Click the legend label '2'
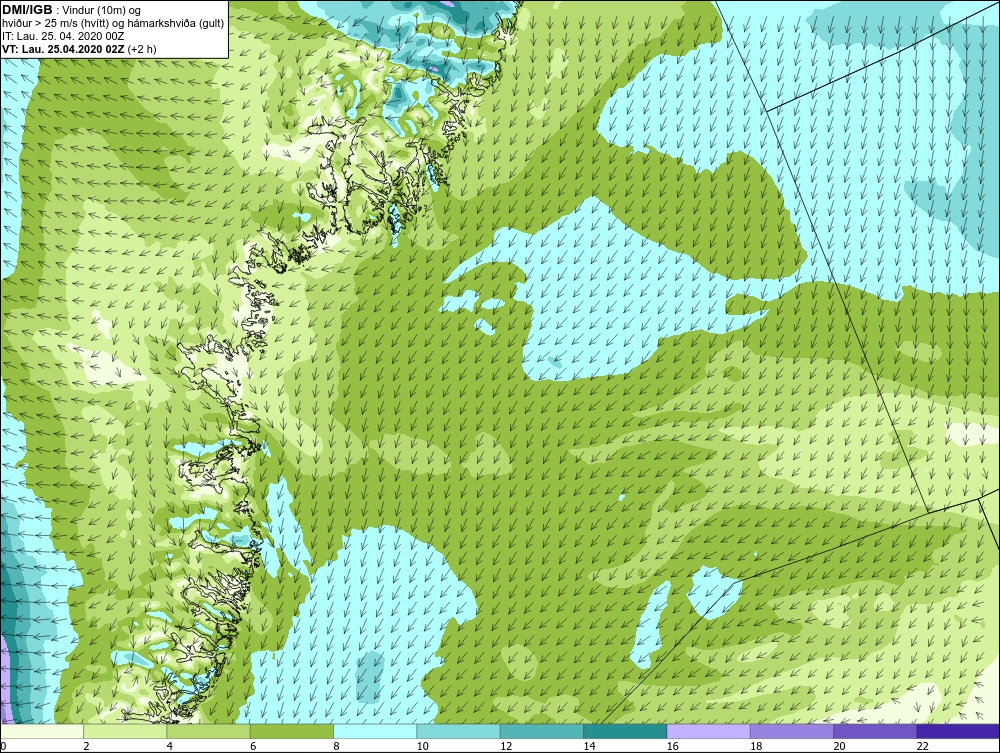1000x753 pixels. coord(86,746)
